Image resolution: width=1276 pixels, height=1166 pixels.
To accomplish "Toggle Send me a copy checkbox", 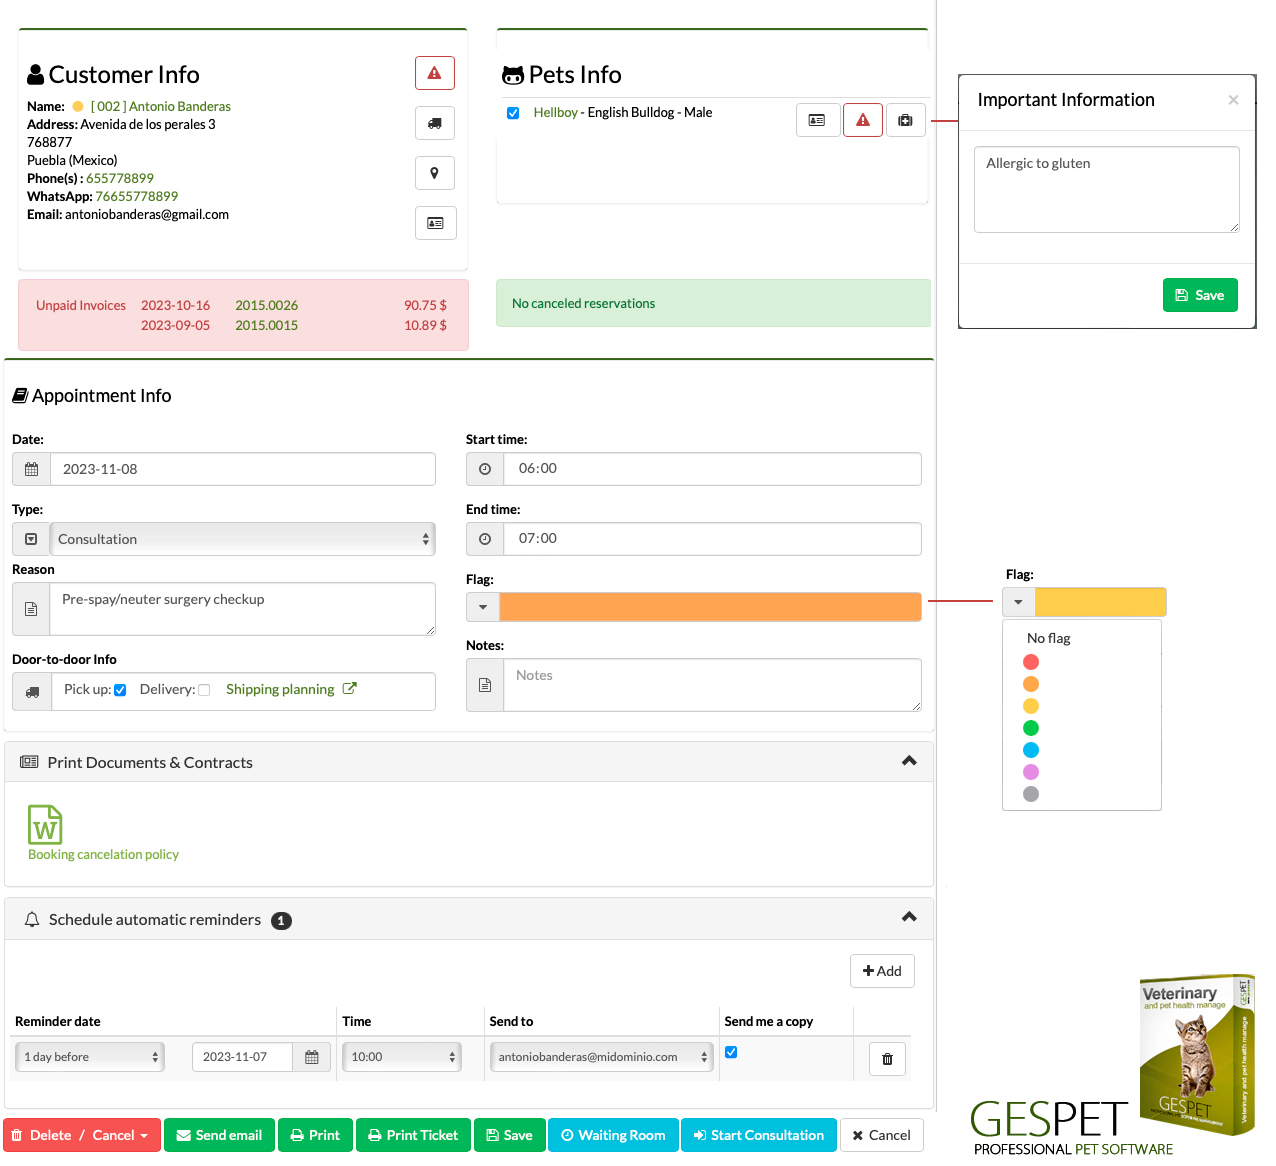I will point(731,1052).
